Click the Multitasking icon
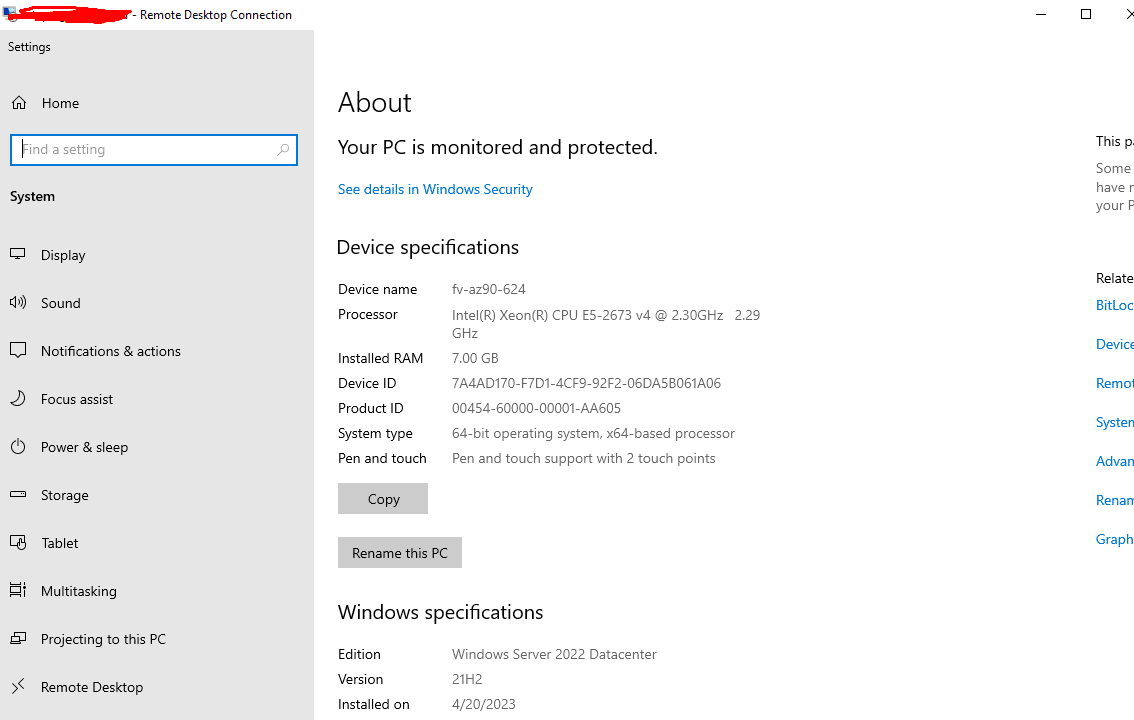 18,591
